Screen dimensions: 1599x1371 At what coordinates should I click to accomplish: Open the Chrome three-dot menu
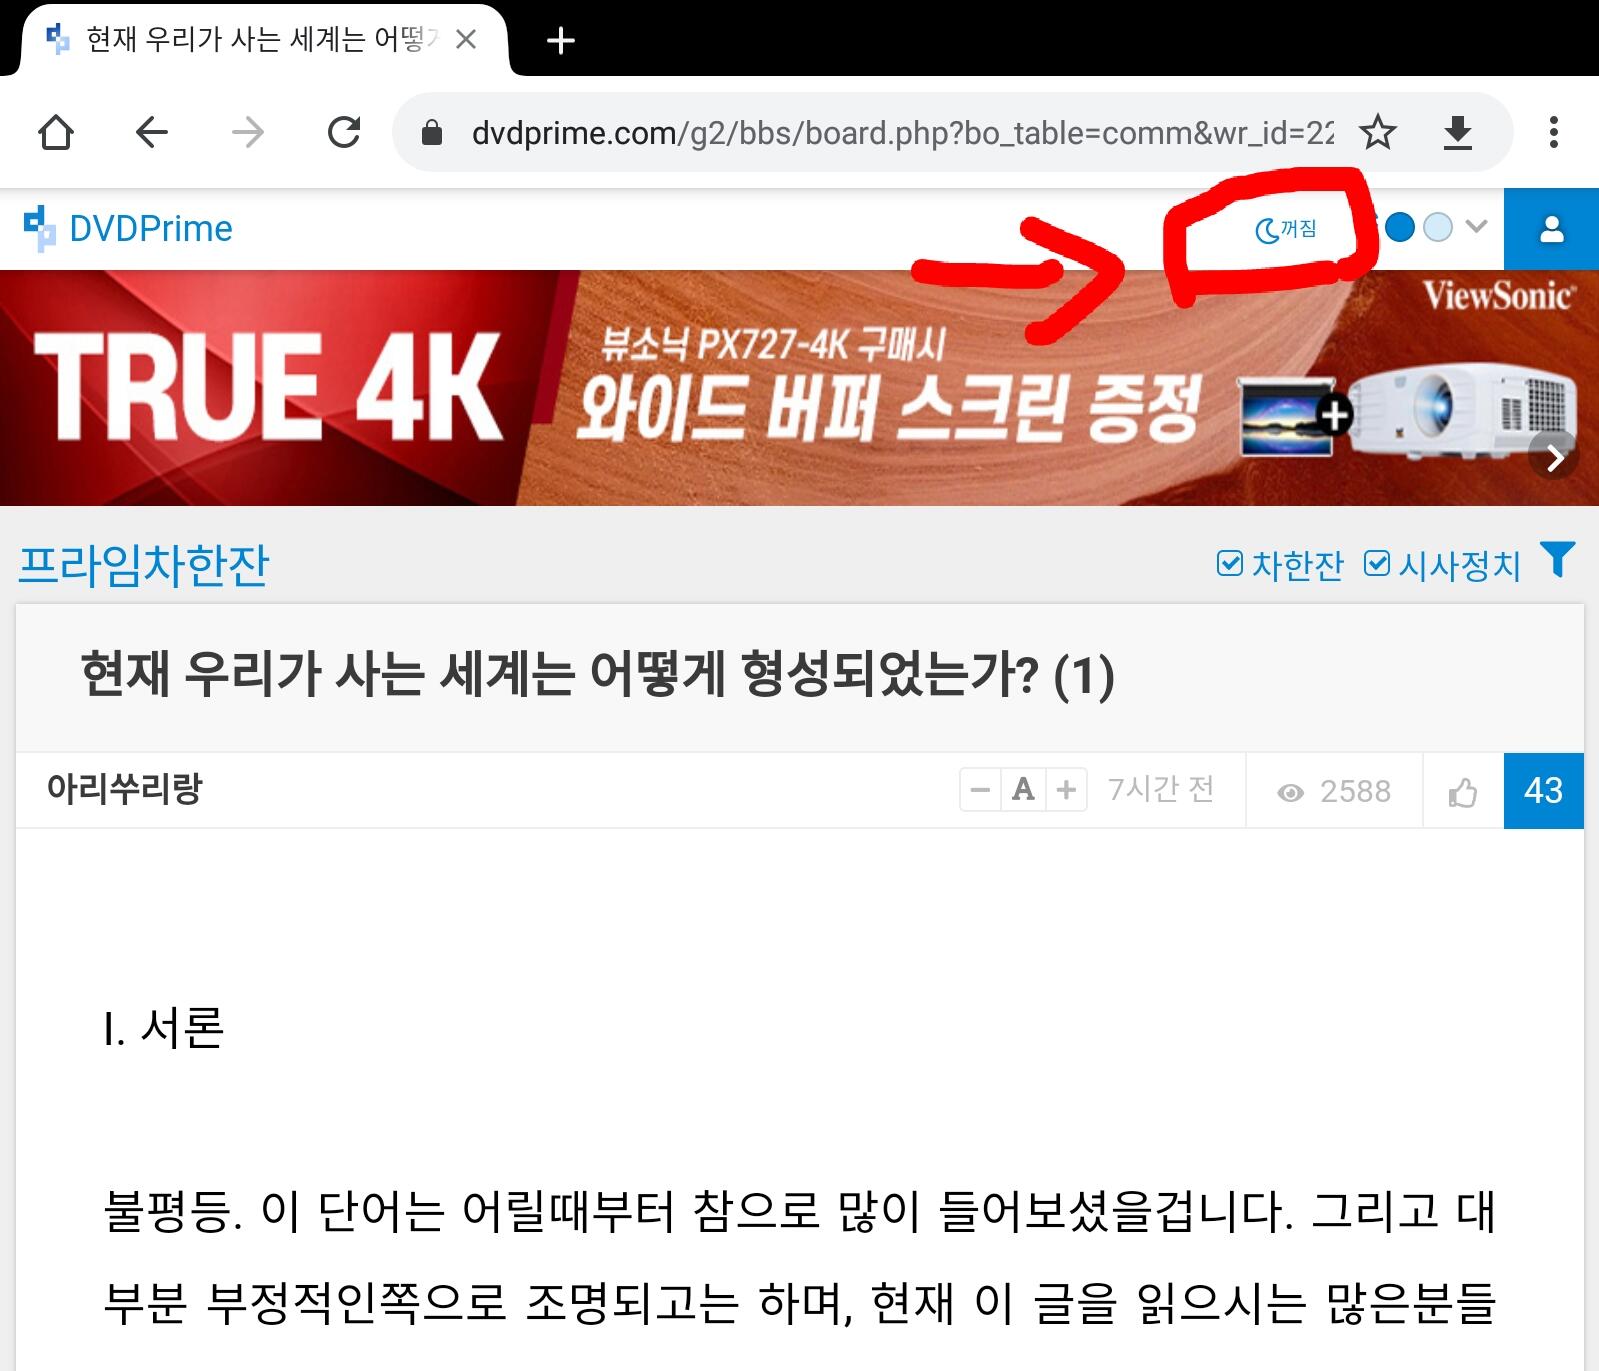click(x=1553, y=132)
